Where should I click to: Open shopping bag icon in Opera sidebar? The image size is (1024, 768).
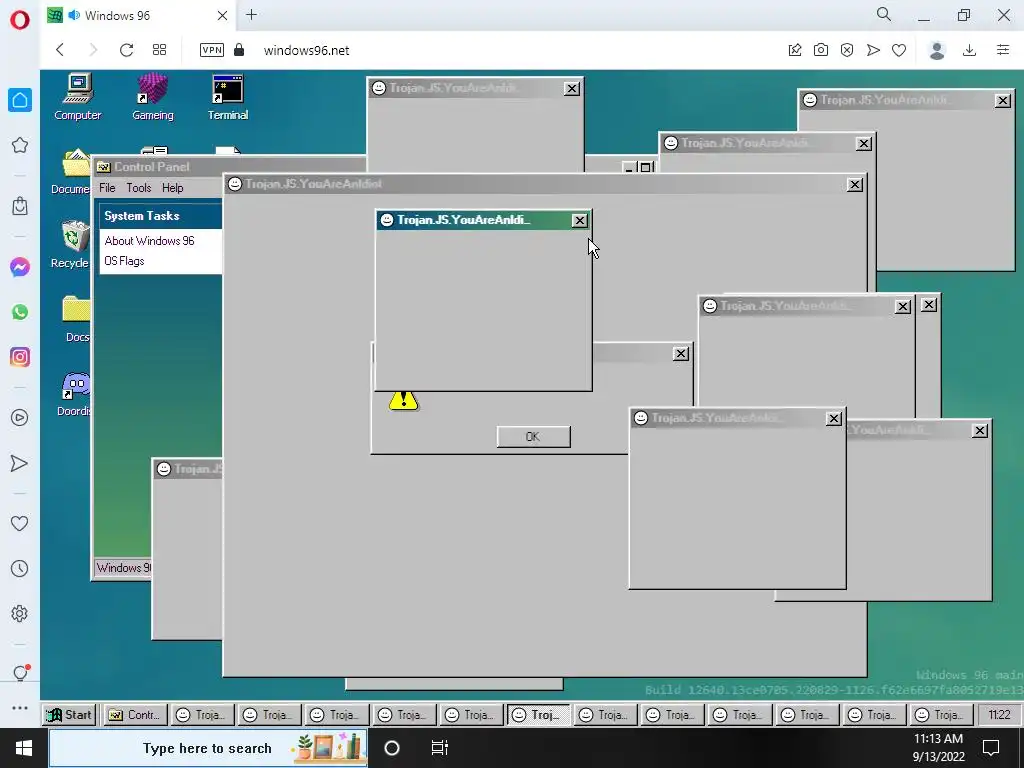[20, 206]
